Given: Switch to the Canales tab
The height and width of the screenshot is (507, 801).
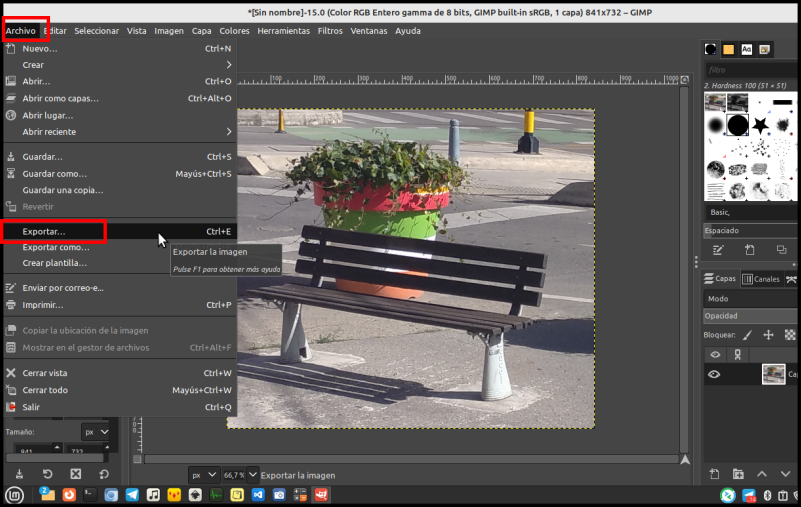Looking at the screenshot, I should pyautogui.click(x=761, y=279).
